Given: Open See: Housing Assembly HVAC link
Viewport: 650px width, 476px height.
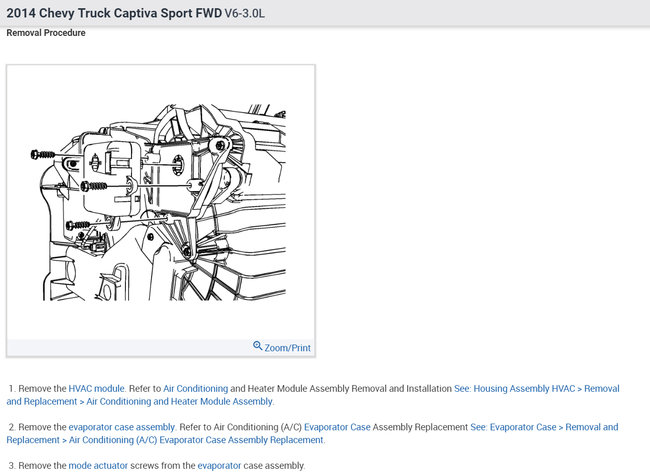Looking at the screenshot, I should click(514, 389).
